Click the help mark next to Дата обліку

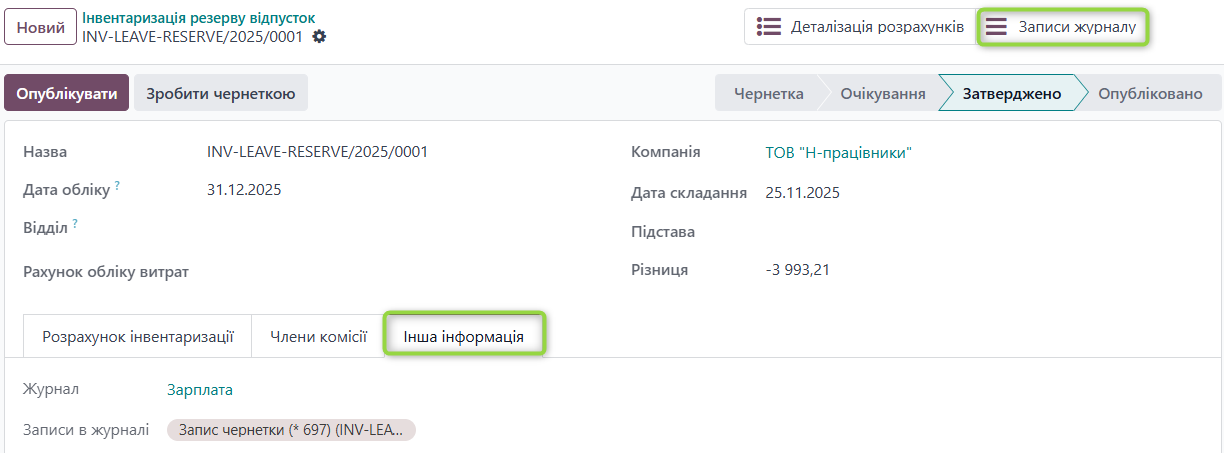117,185
